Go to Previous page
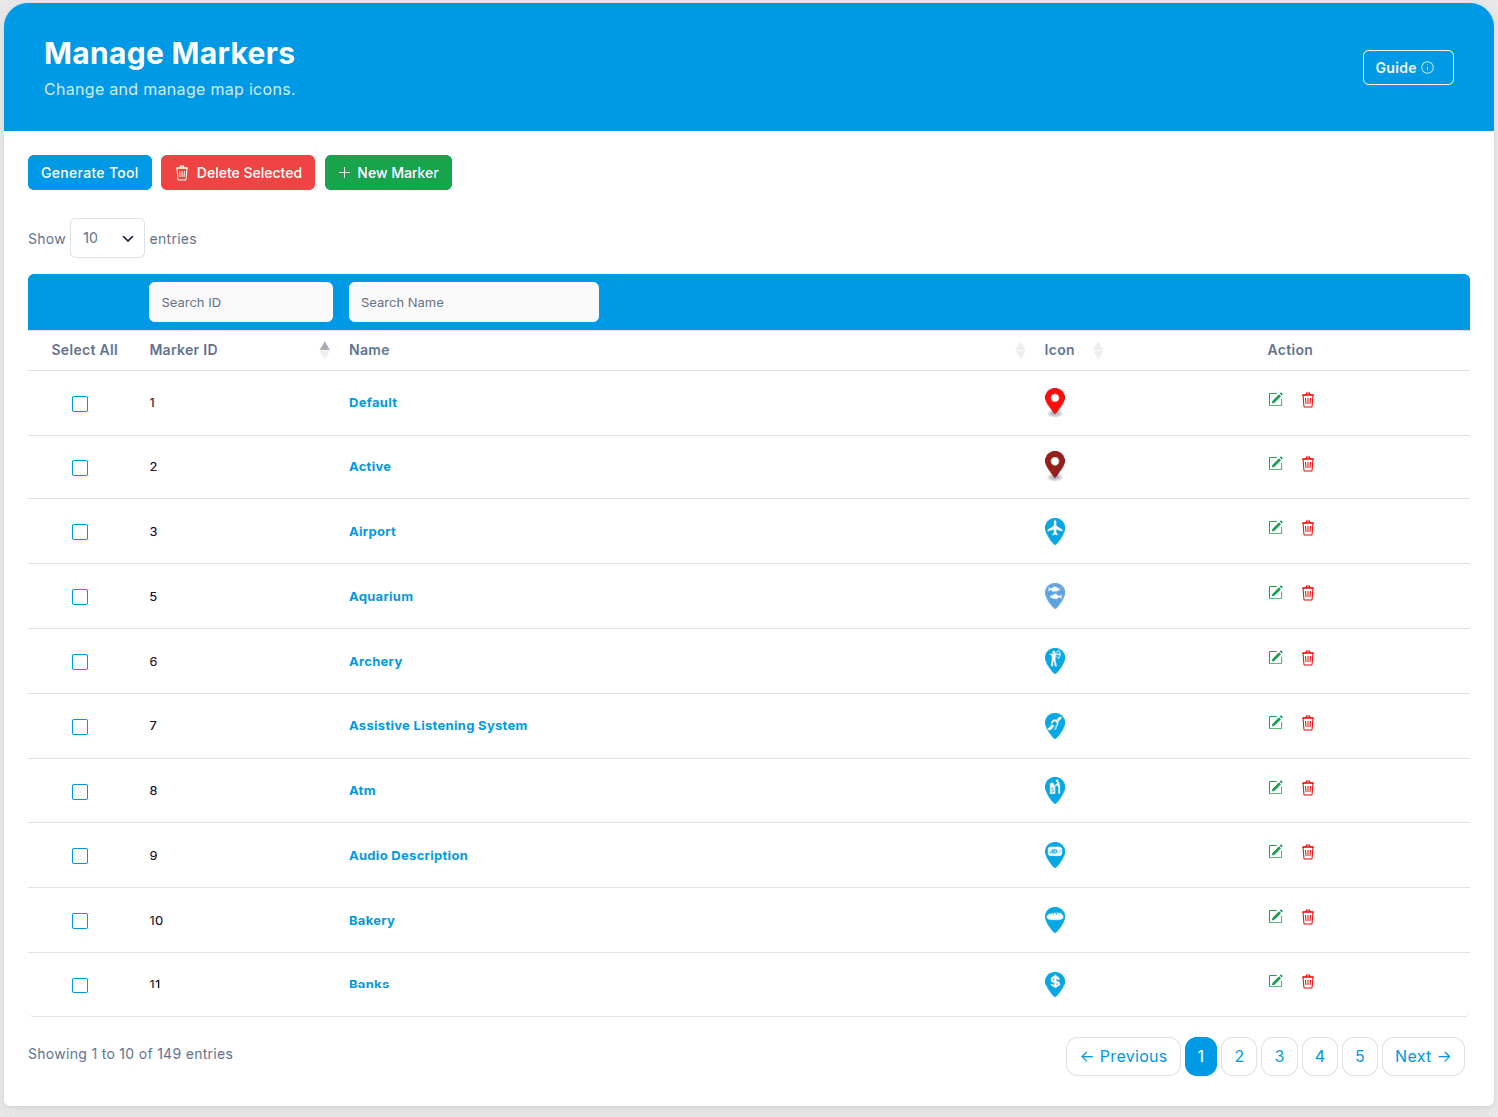 coord(1123,1056)
